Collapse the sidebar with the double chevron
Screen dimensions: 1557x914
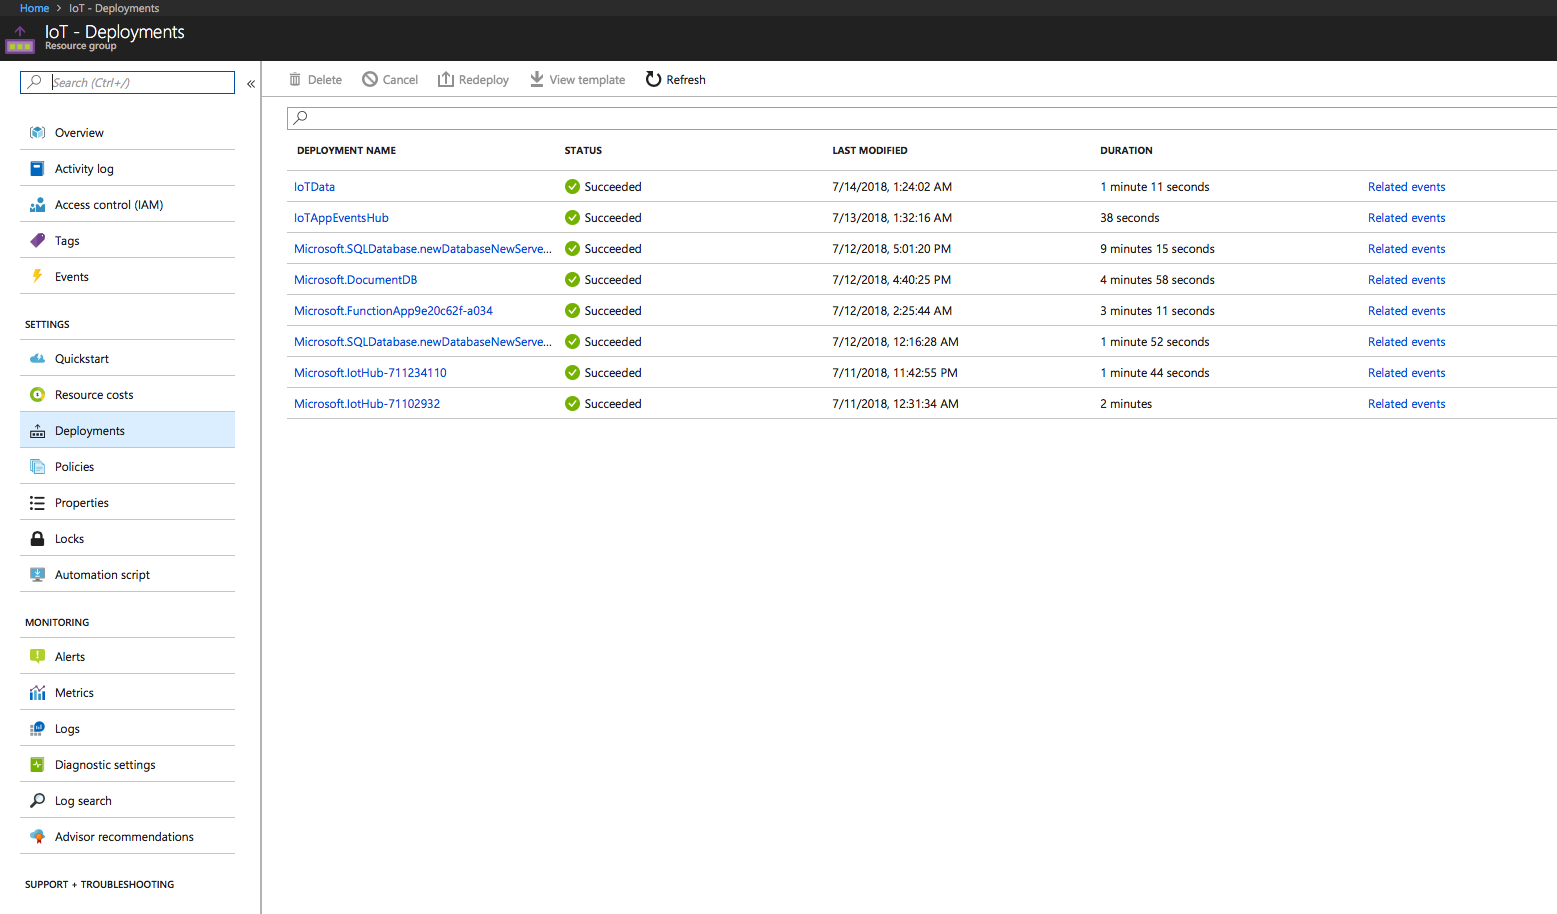pos(251,84)
